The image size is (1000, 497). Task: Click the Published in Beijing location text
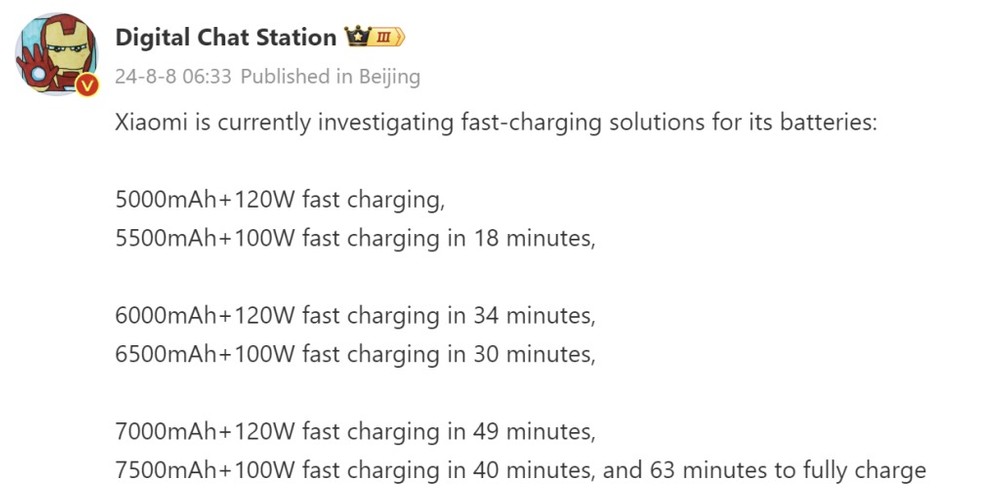pos(330,77)
